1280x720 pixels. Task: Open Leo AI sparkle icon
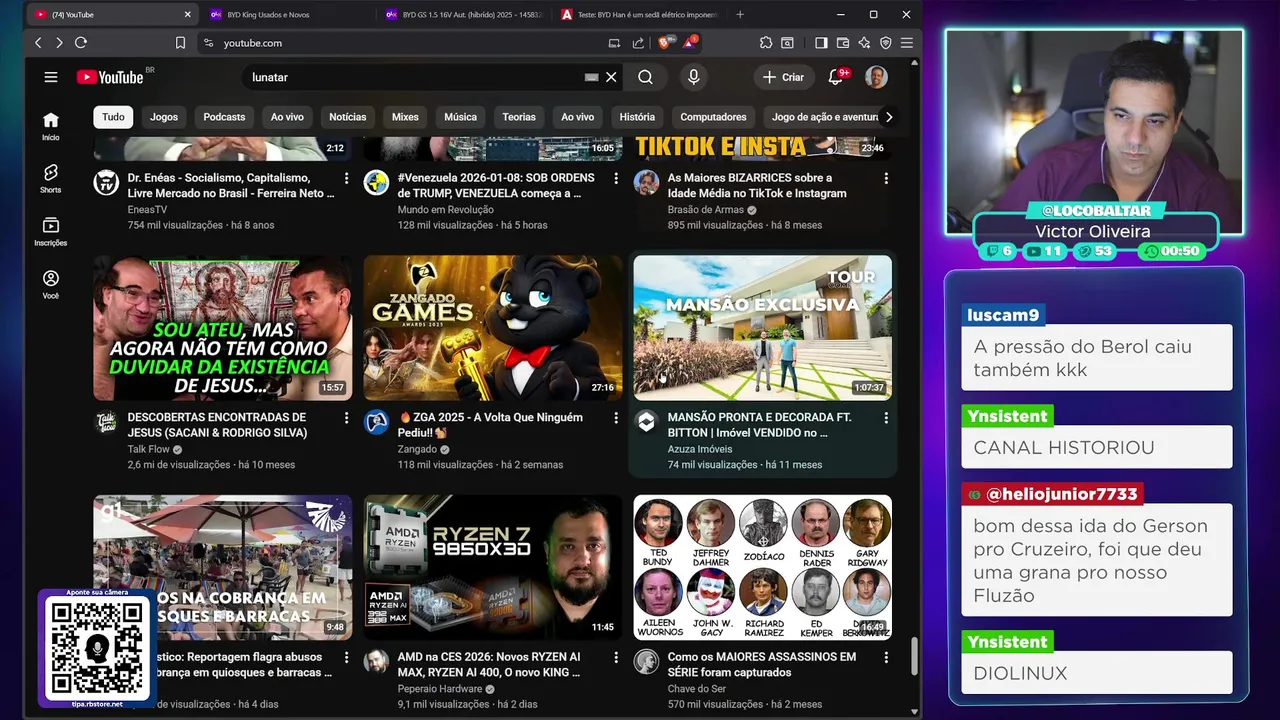(865, 43)
